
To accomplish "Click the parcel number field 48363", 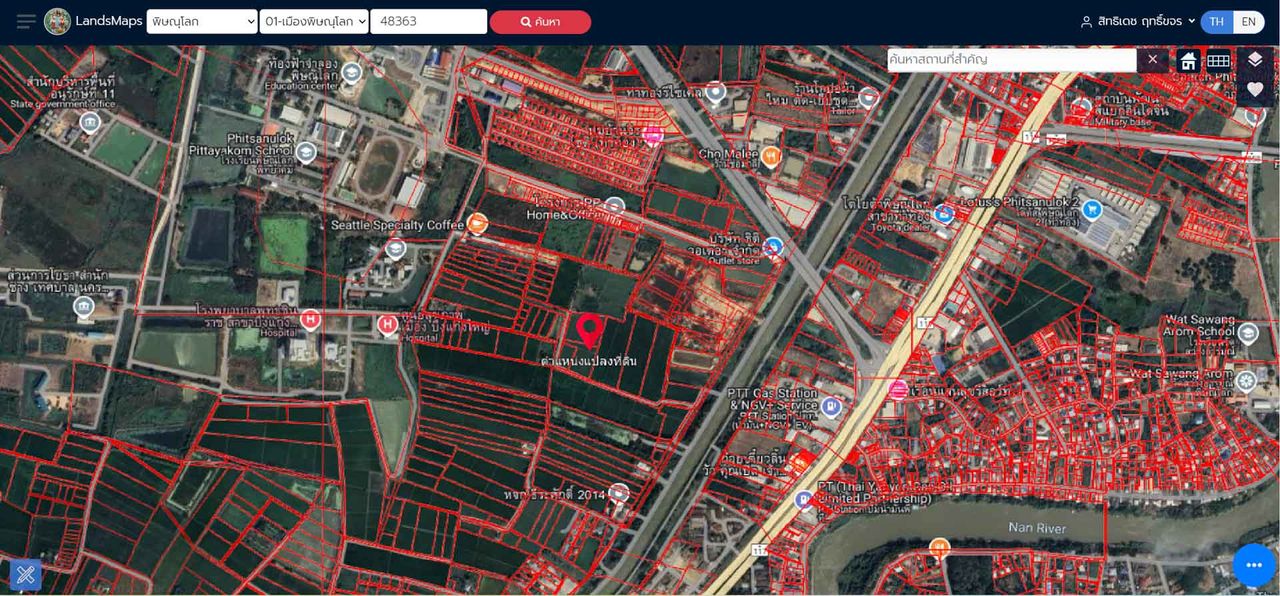I will 428,22.
